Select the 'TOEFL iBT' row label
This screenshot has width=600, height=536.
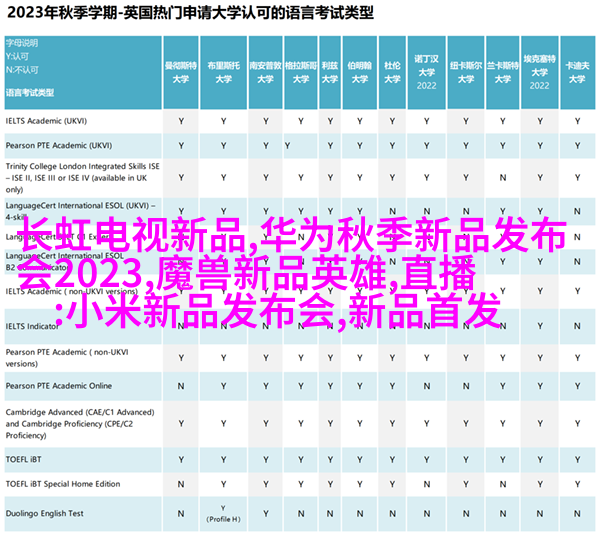(x=23, y=459)
